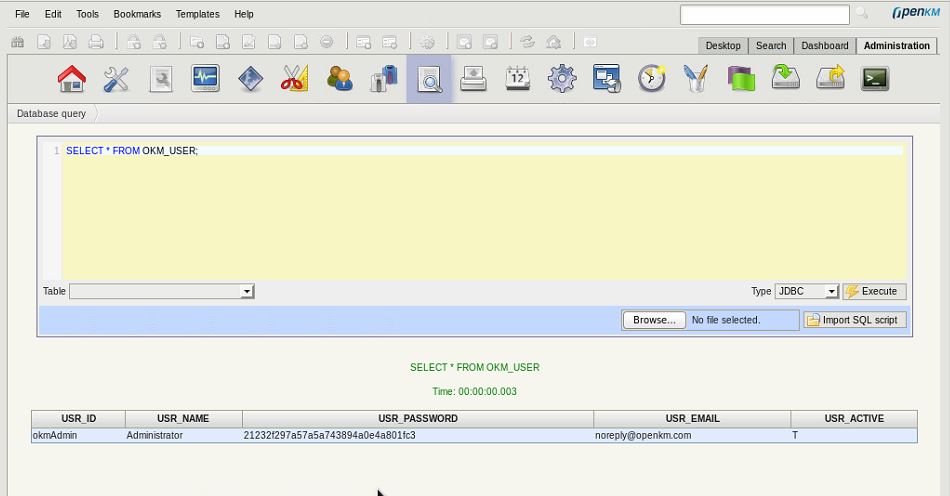Click the scissors icon in admin toolbar

294,79
